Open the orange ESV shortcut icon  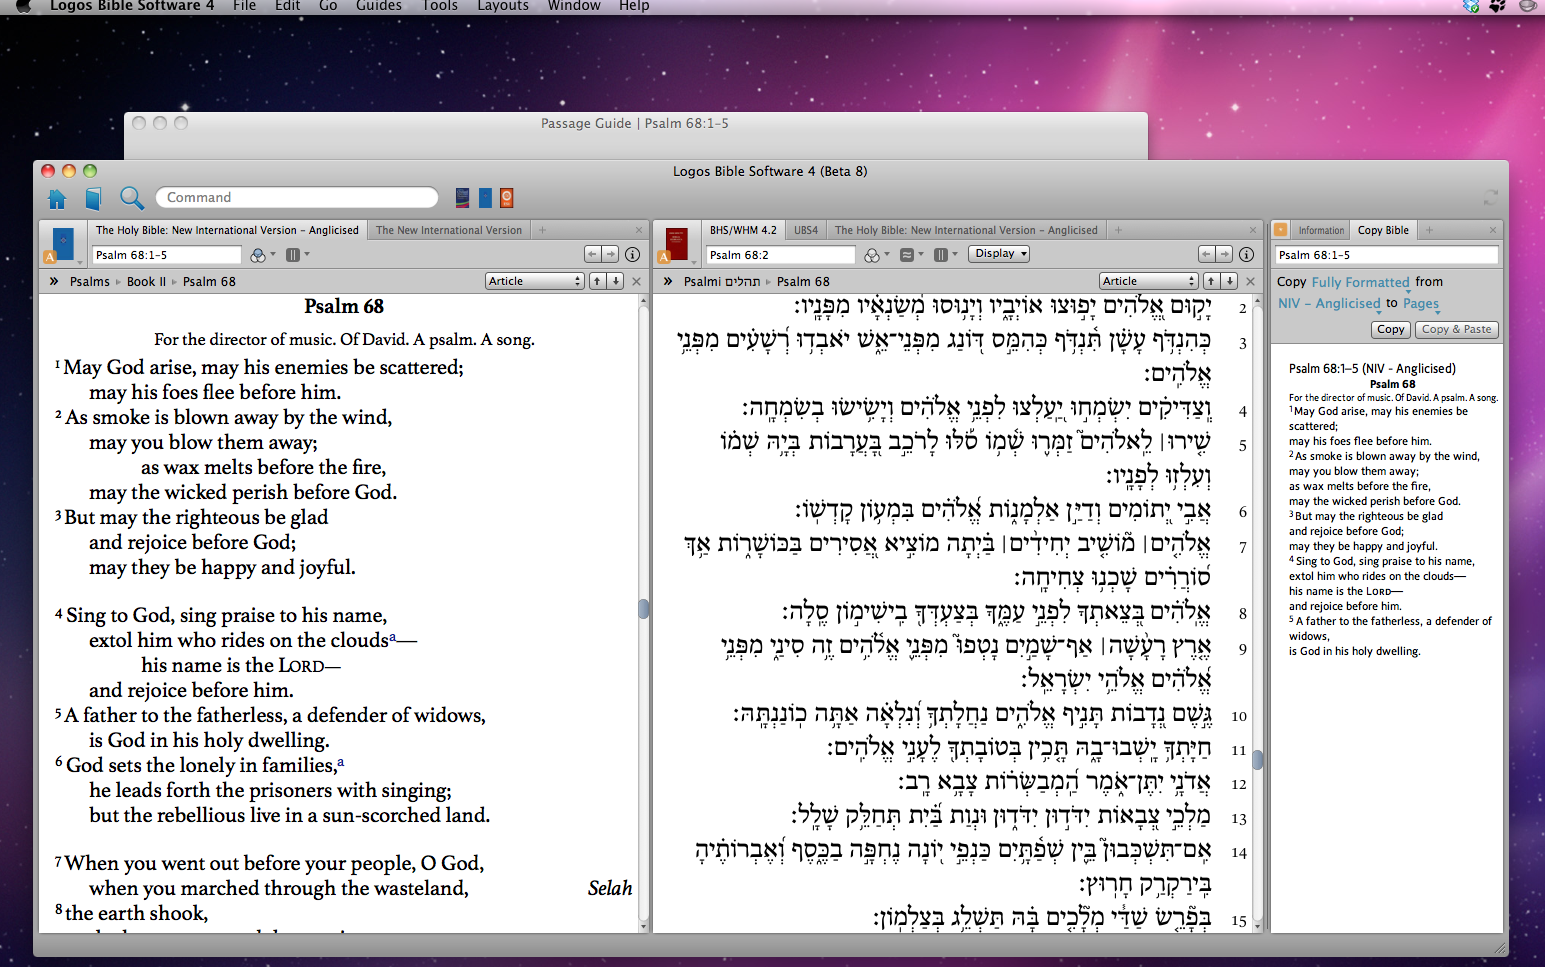coord(507,198)
